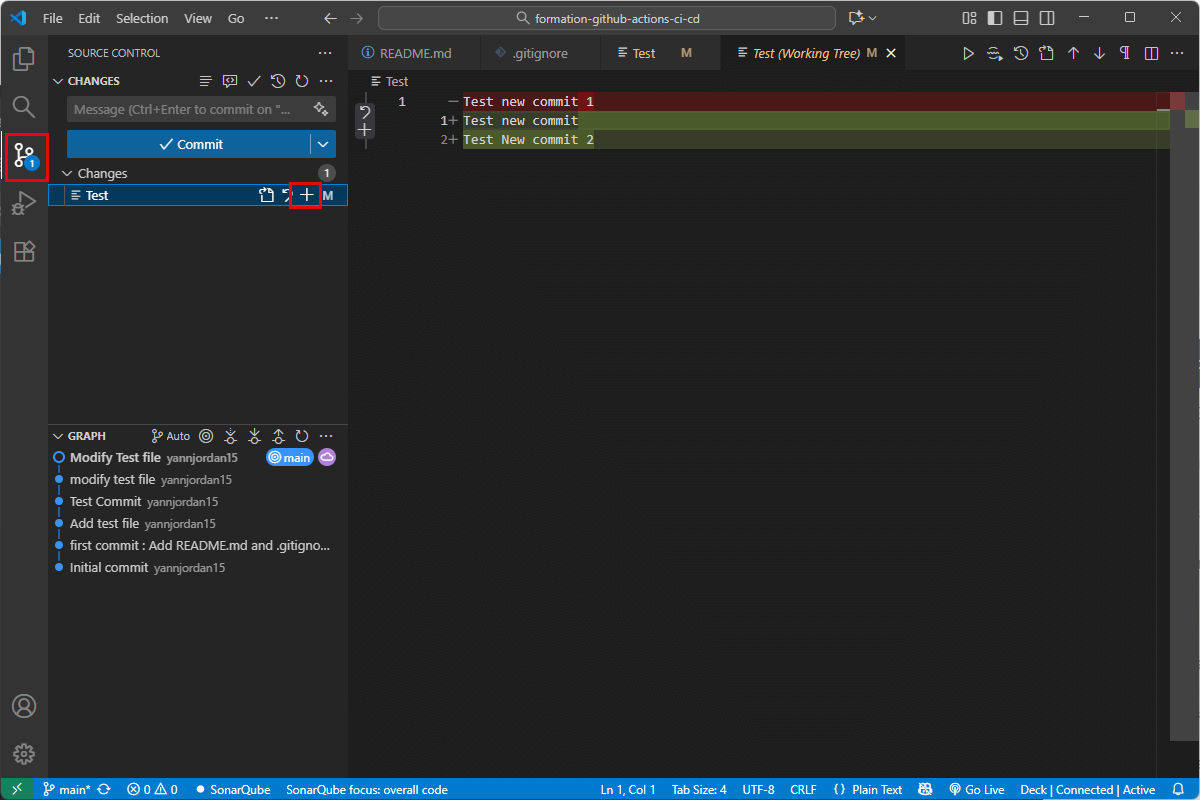Click Go Live in the status bar
Image resolution: width=1200 pixels, height=800 pixels.
tap(977, 789)
